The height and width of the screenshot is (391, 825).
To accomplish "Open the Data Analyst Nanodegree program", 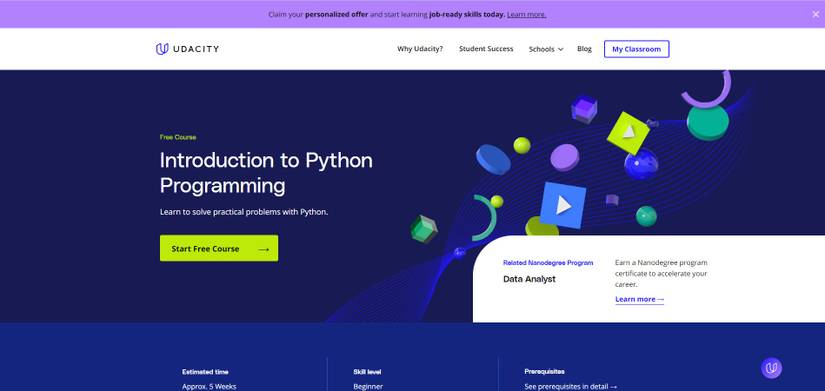I will 529,279.
